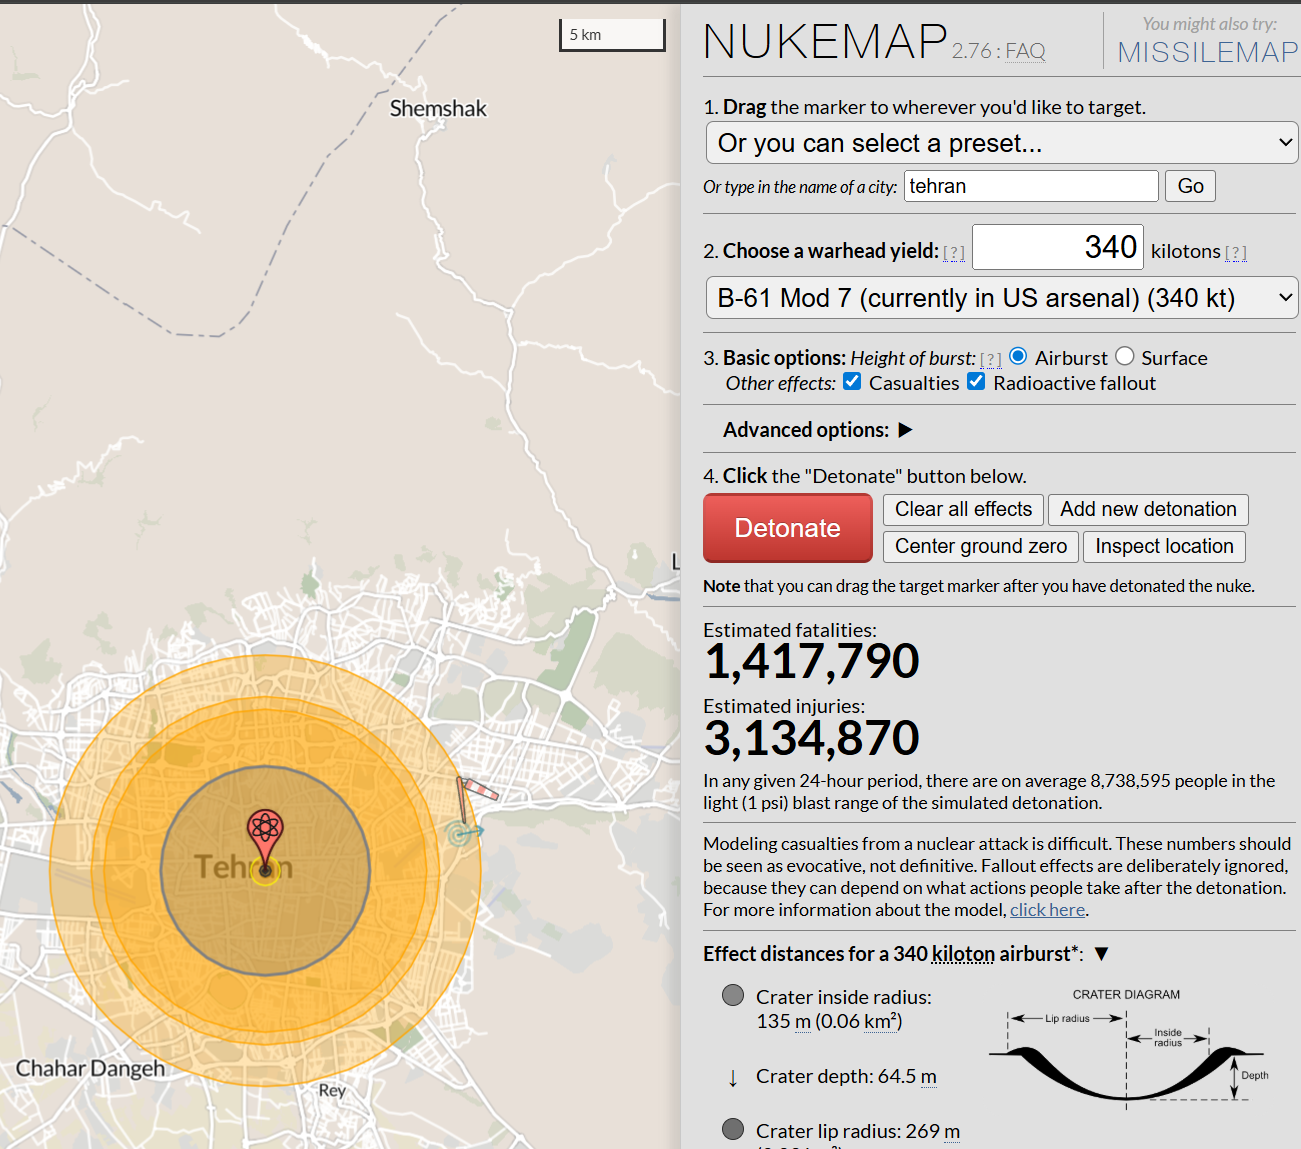Click the Chahar Dangeh label on the map
1301x1149 pixels.
[90, 1068]
